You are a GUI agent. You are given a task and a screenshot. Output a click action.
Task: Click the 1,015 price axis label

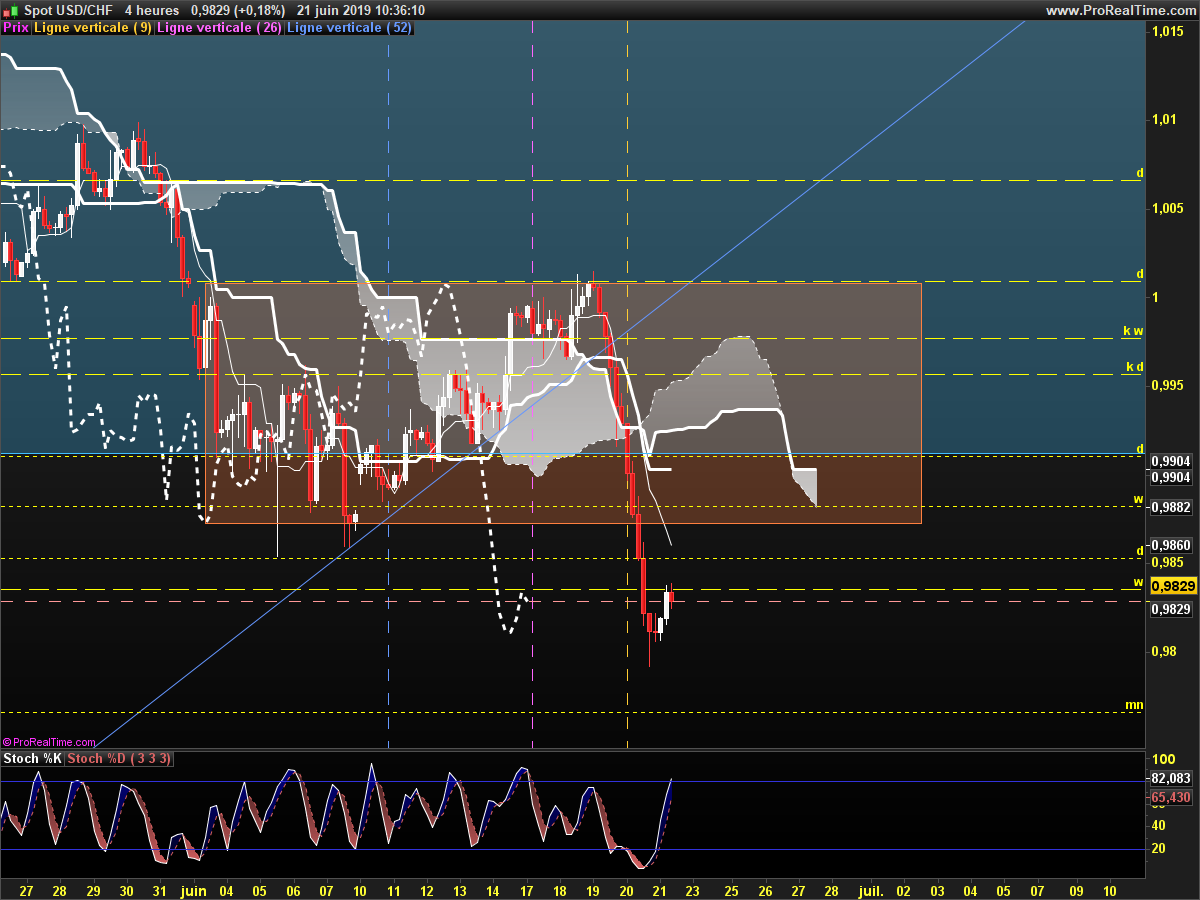click(x=1167, y=32)
